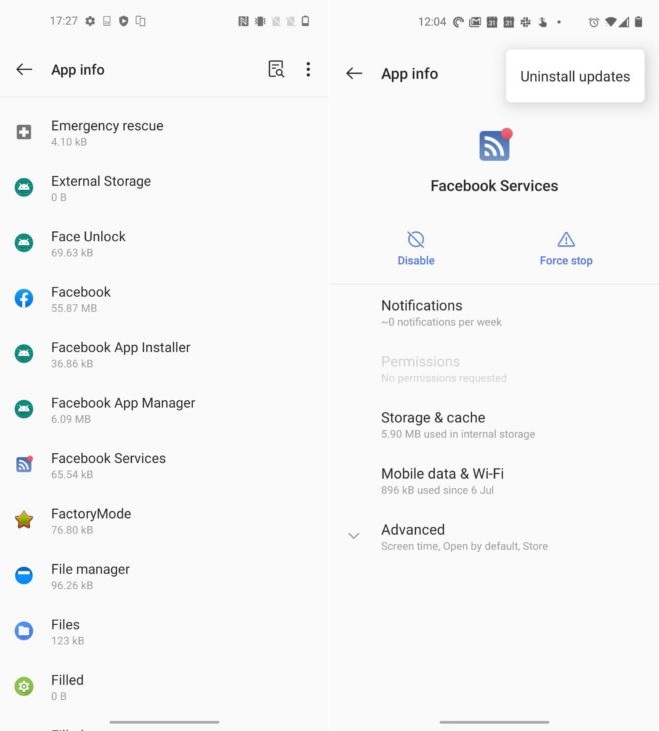Tap the blue Facebook app icon
Viewport: 659px width, 731px height.
(x=24, y=298)
